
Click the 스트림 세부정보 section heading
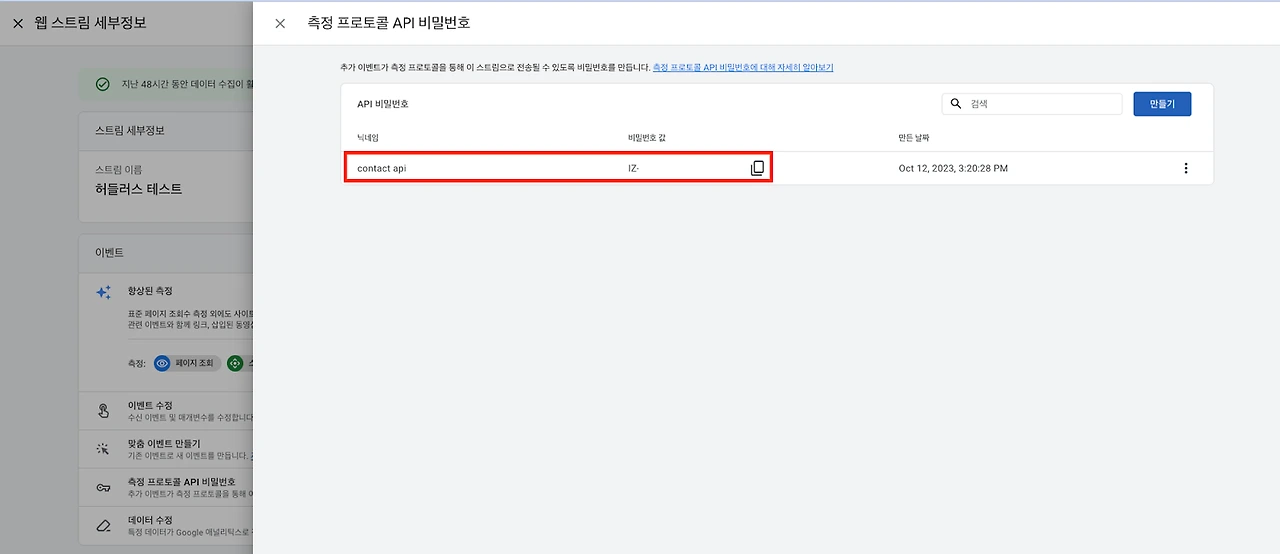tap(130, 130)
